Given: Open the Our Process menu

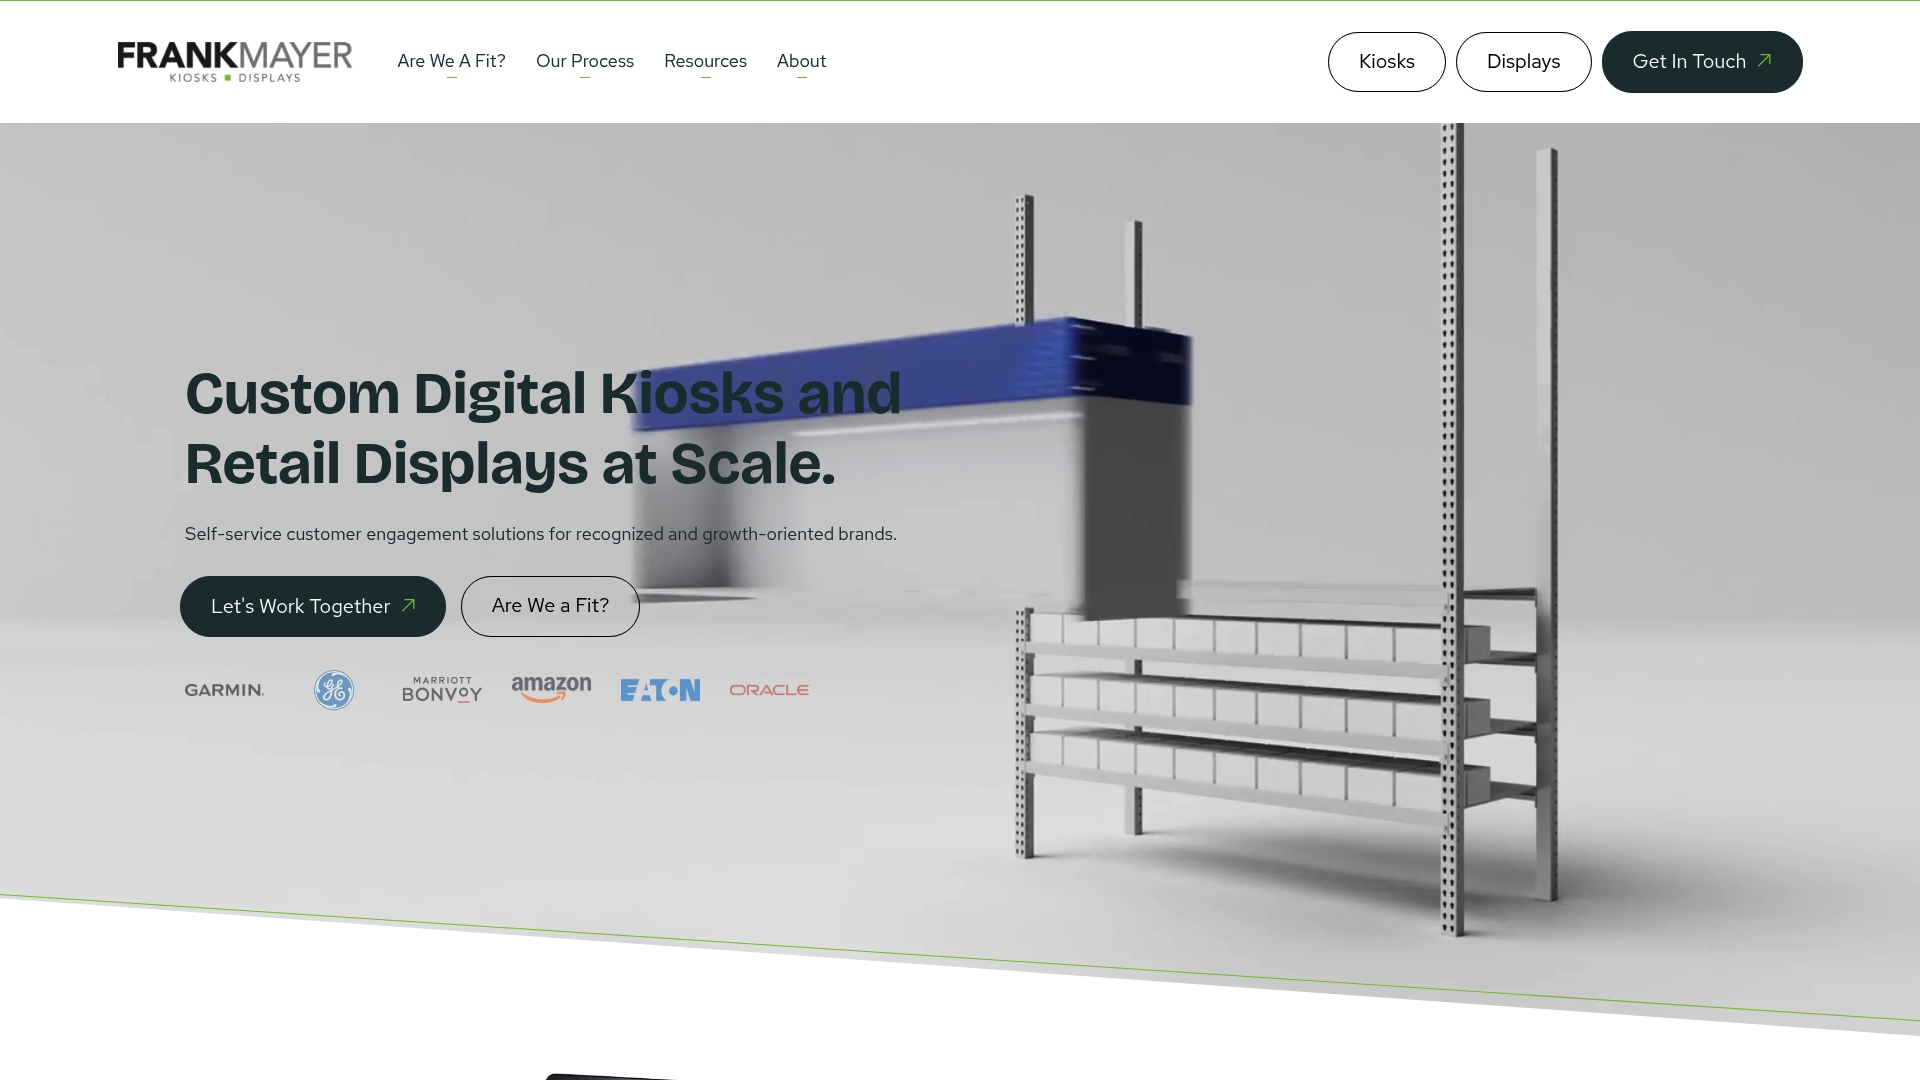Looking at the screenshot, I should click(x=585, y=61).
